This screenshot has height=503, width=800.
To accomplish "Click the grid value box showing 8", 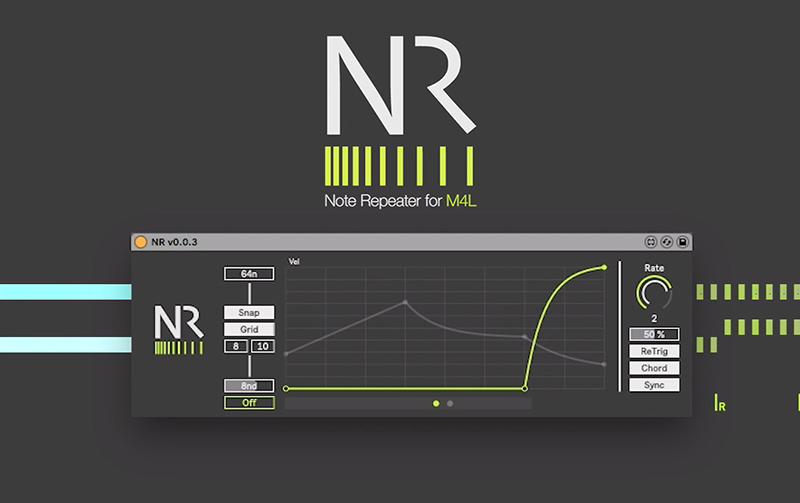I will pyautogui.click(x=236, y=346).
